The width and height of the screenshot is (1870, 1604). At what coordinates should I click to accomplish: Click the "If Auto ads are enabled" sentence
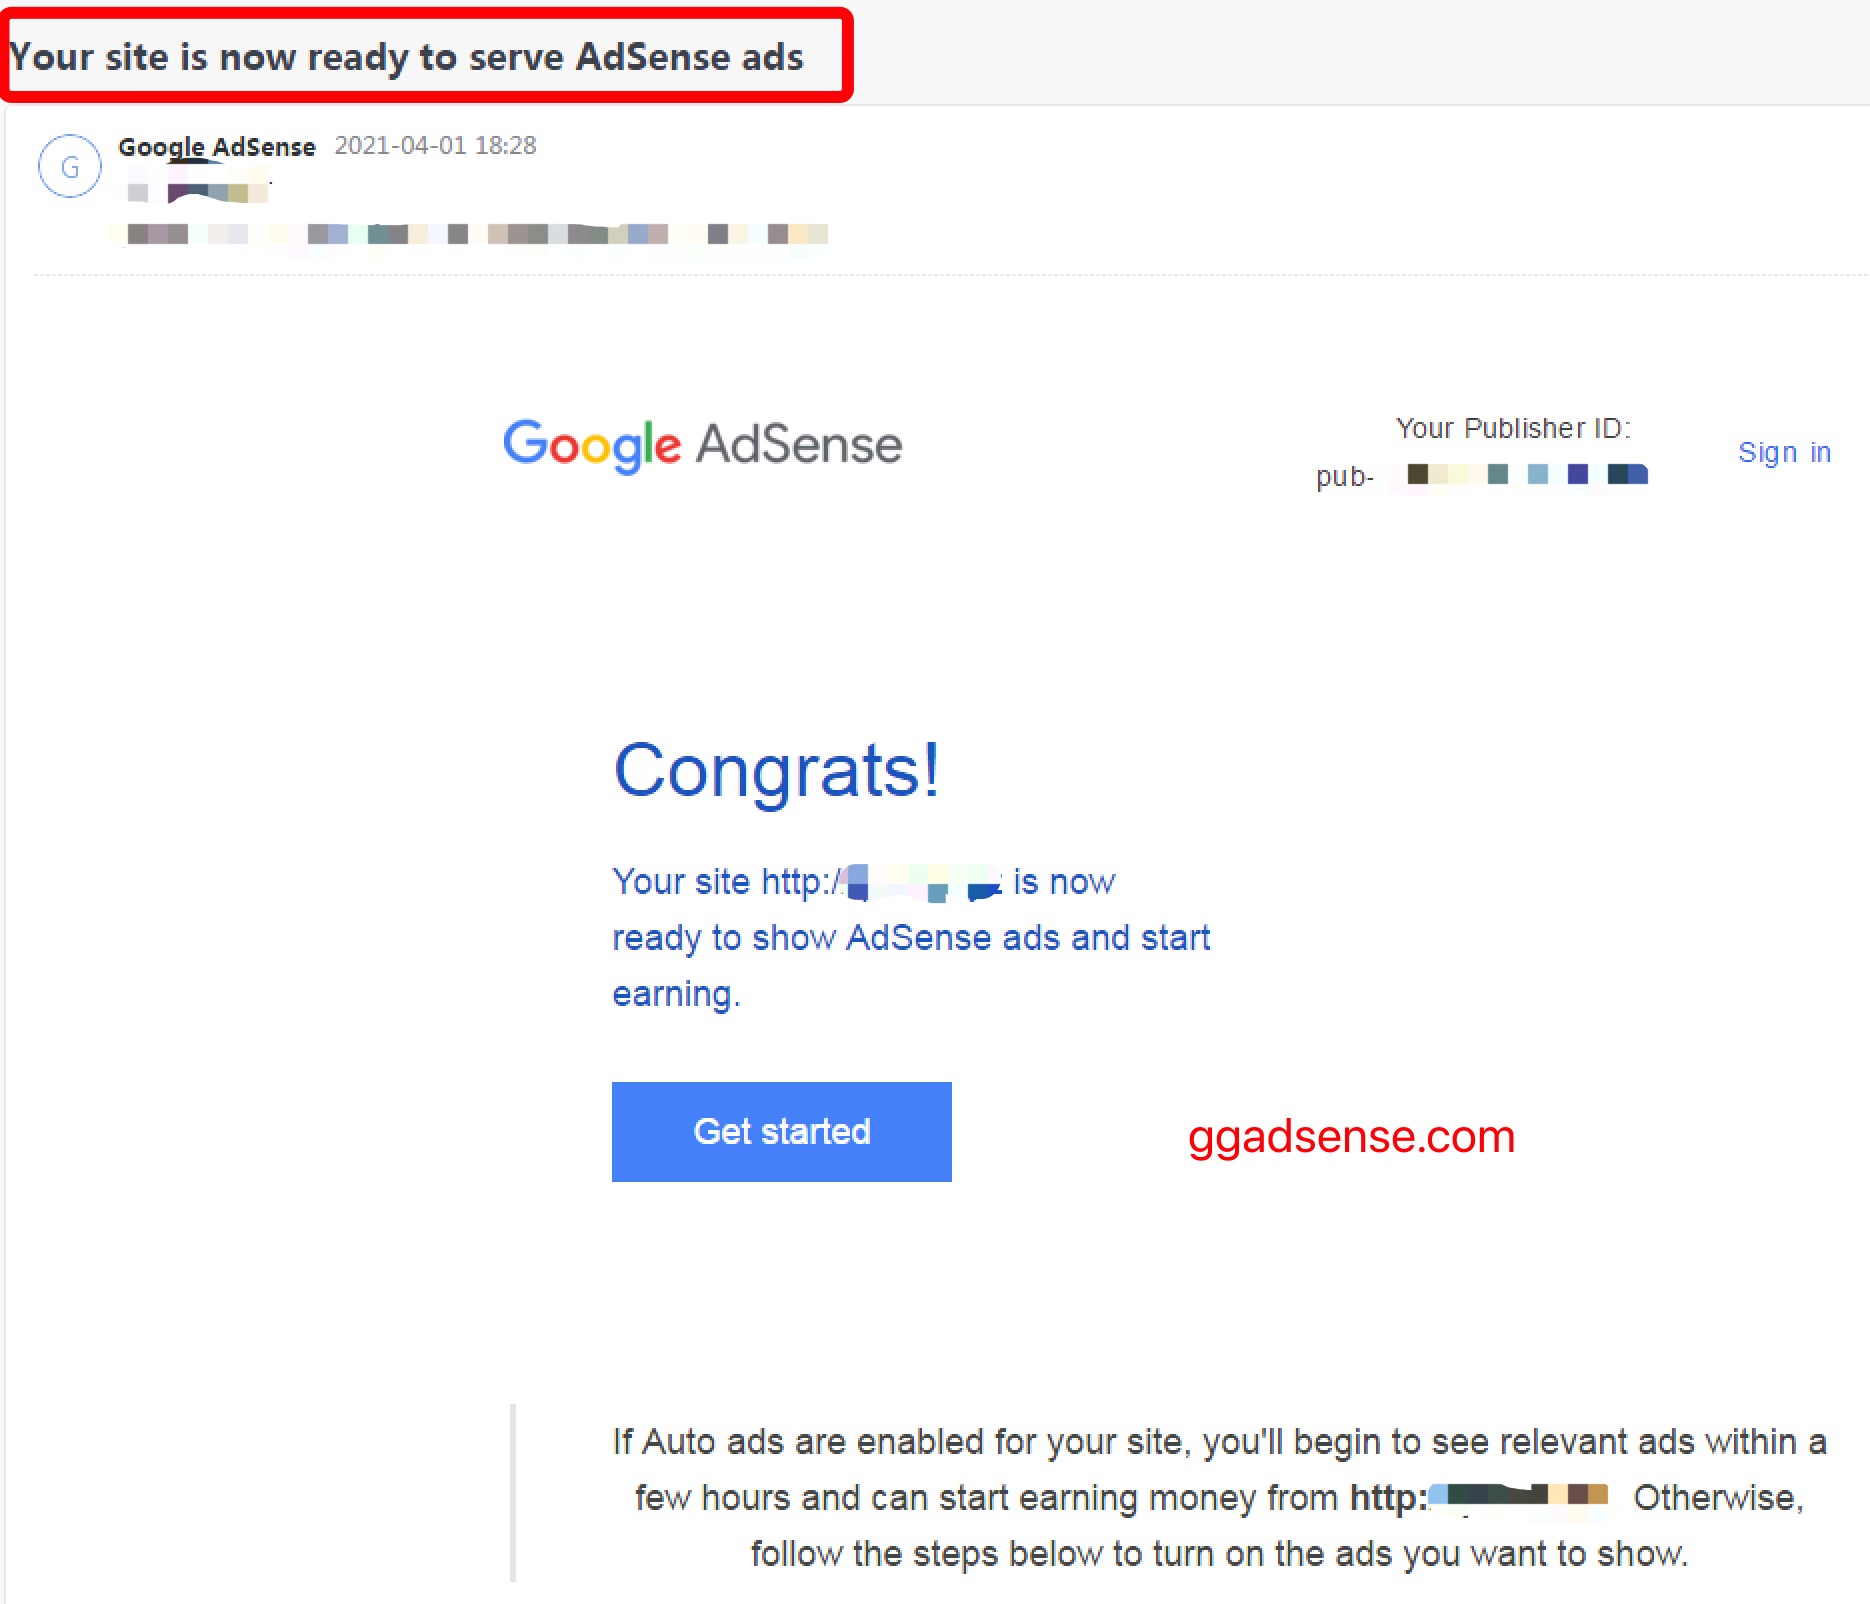[1219, 1441]
